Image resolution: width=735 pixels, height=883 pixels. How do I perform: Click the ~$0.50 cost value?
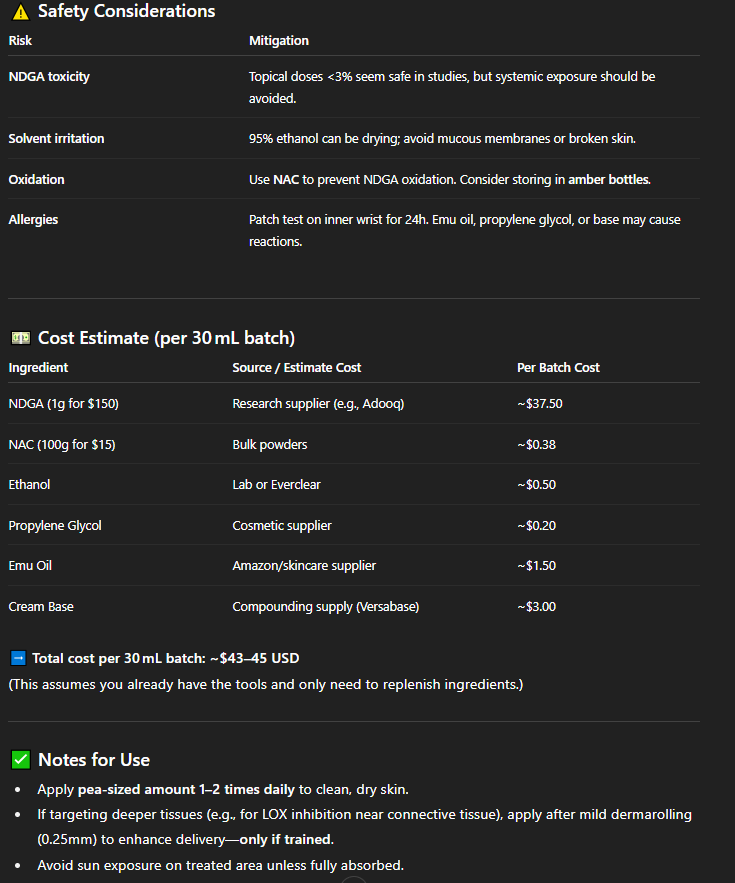(x=536, y=485)
